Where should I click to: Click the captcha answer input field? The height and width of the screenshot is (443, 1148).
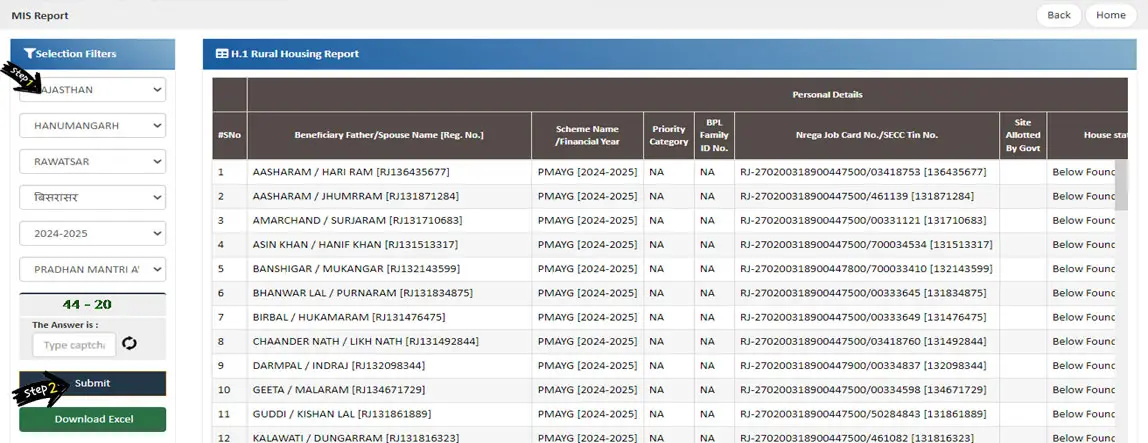(74, 345)
